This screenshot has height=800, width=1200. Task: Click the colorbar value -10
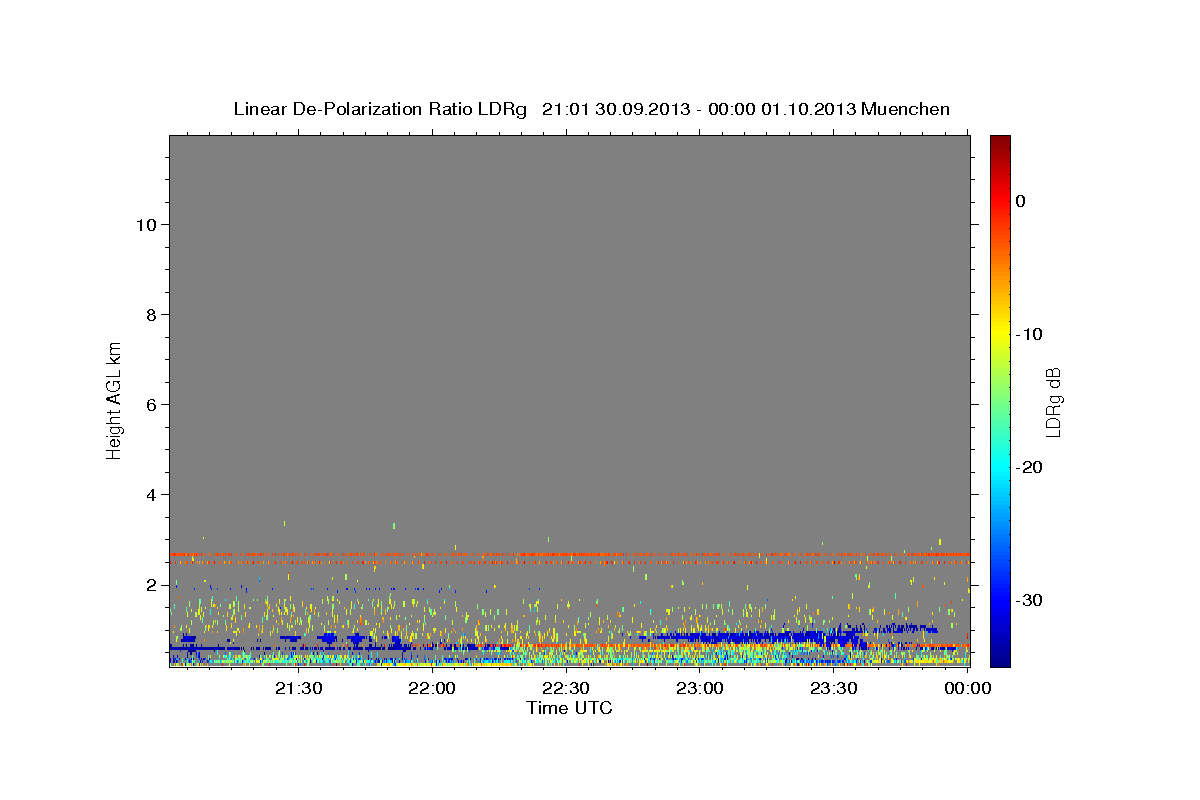tap(1029, 334)
